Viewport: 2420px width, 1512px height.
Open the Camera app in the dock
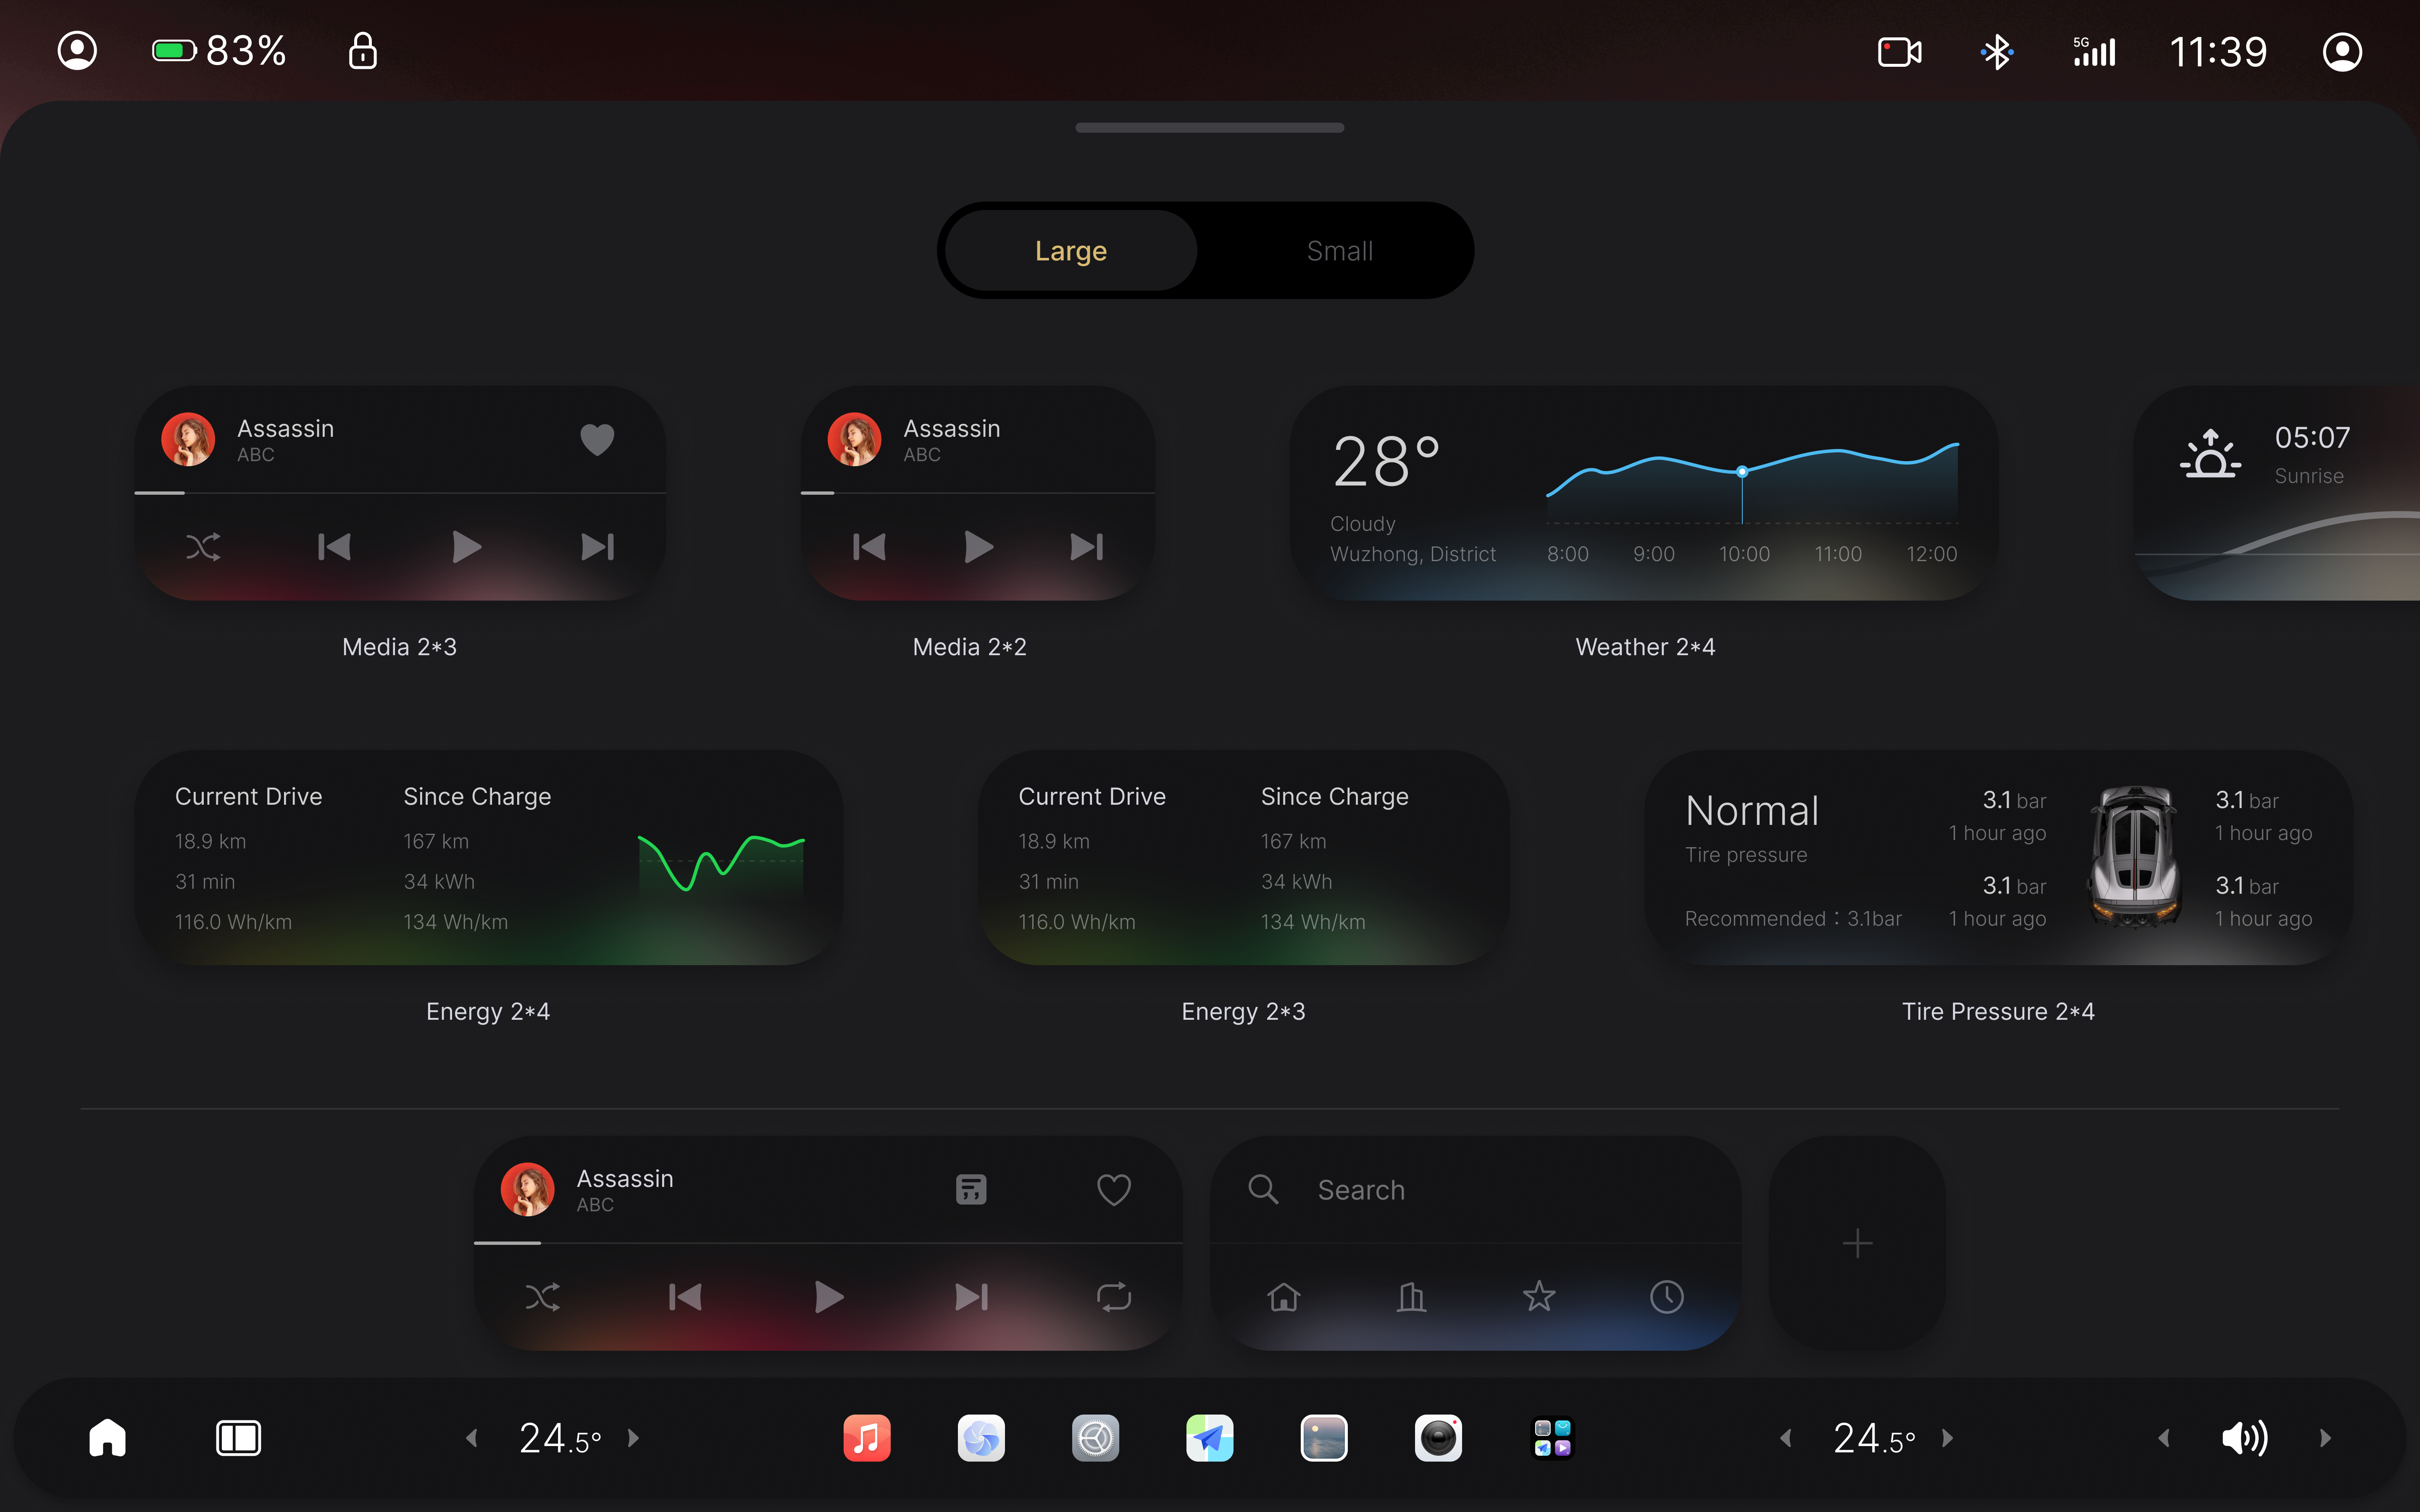[1438, 1438]
